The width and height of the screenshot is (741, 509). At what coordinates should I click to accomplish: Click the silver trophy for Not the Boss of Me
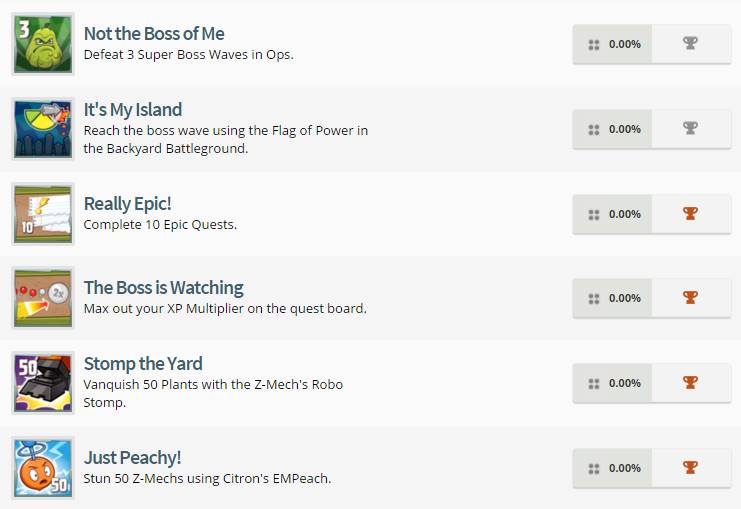click(x=690, y=44)
